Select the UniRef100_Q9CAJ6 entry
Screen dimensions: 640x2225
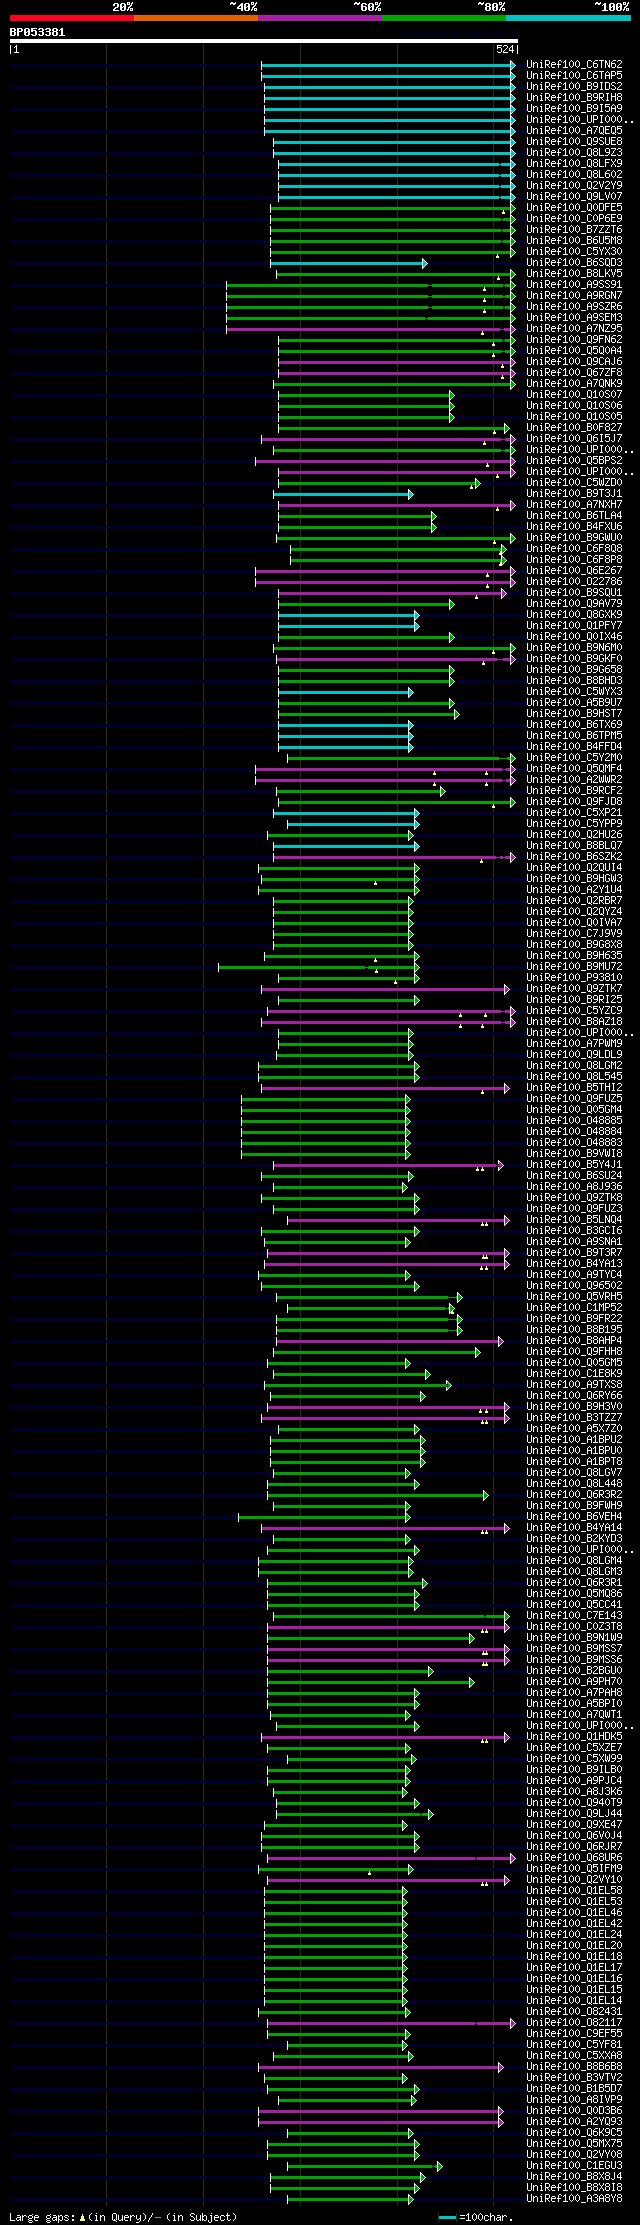click(574, 362)
